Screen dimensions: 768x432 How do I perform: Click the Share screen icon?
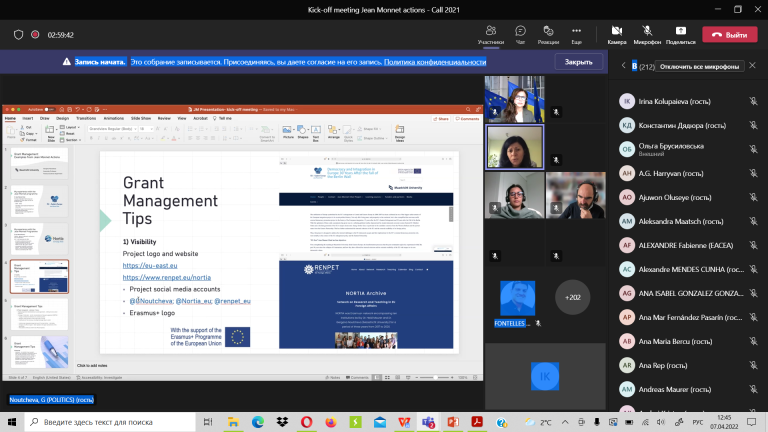(680, 31)
